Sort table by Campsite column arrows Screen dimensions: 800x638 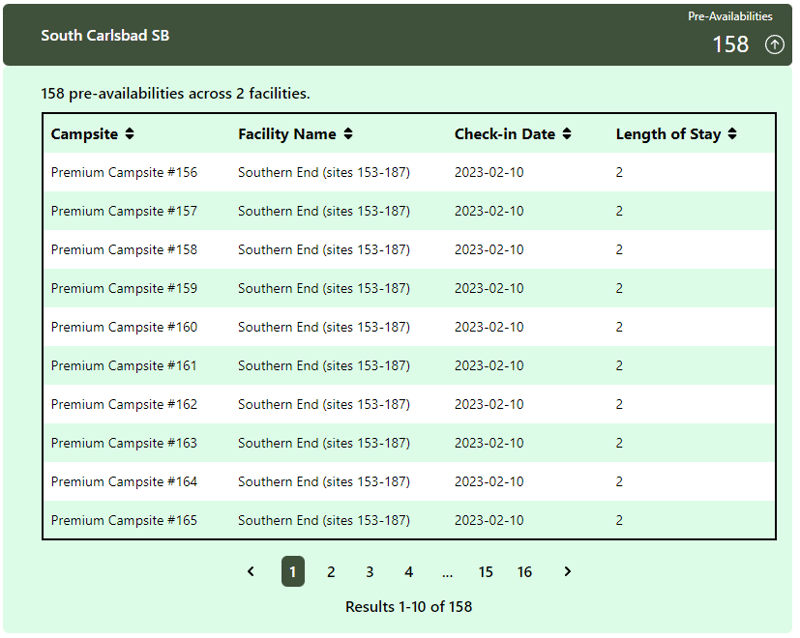[x=130, y=134]
